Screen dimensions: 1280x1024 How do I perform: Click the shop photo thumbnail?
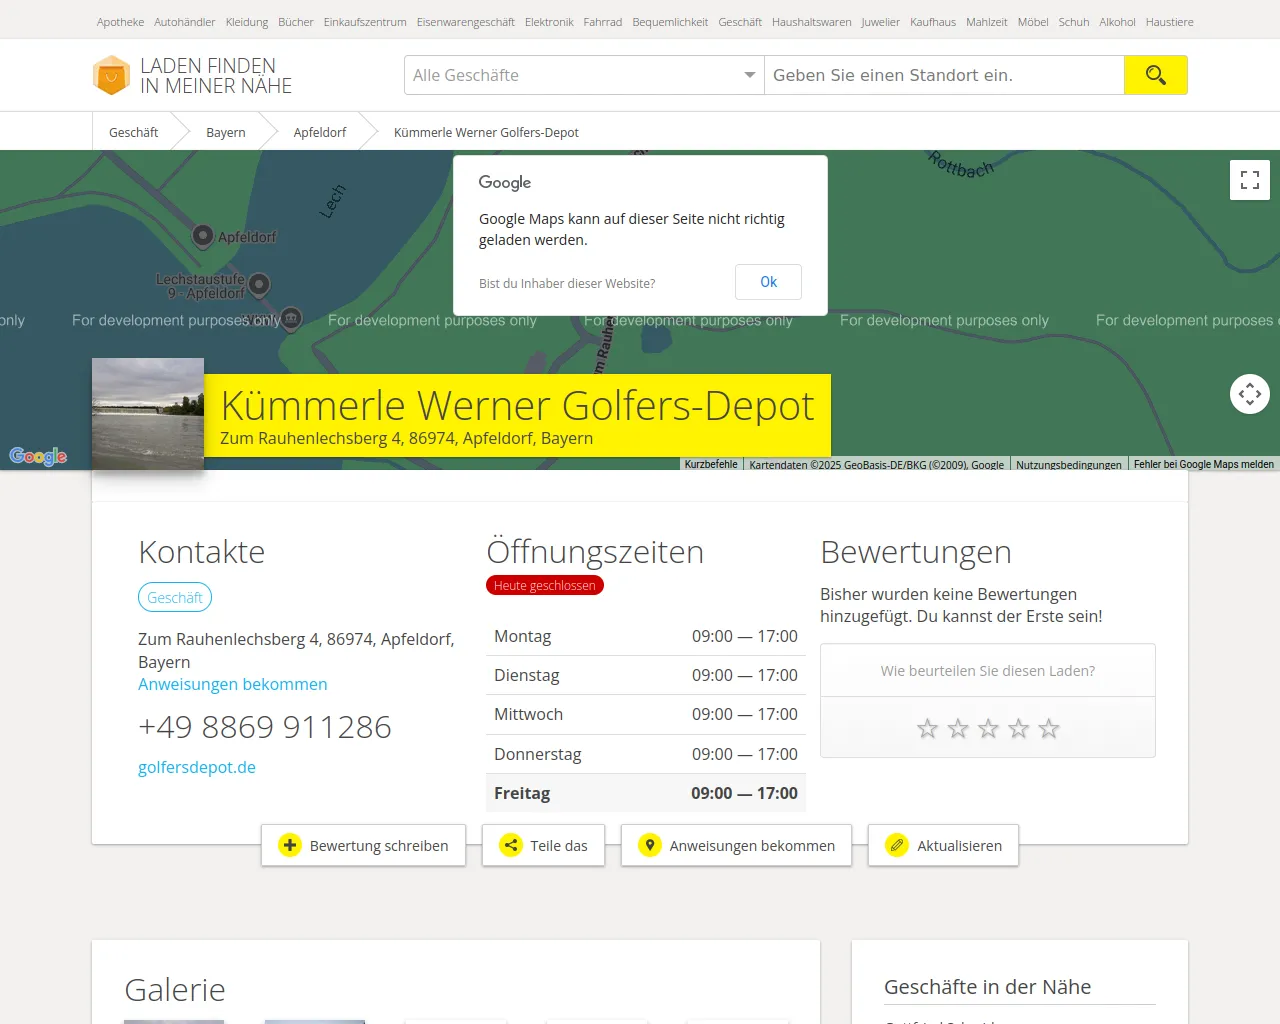tap(148, 414)
